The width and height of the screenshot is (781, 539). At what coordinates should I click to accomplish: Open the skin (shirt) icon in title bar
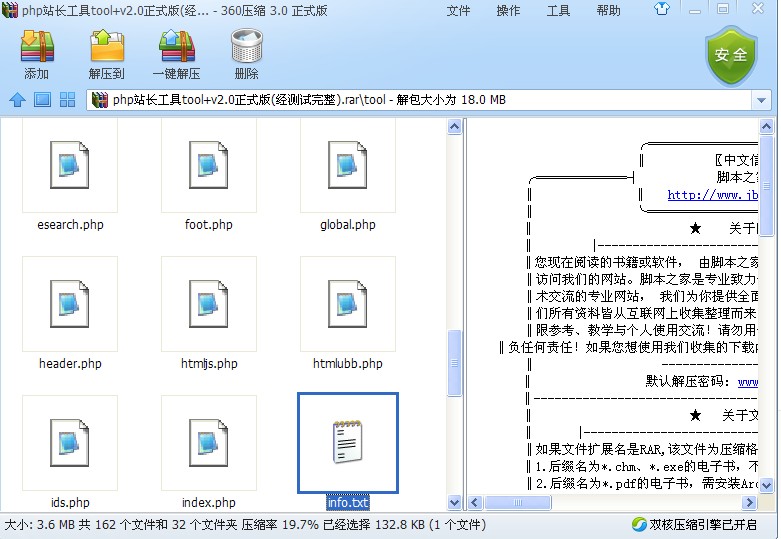tap(690, 11)
